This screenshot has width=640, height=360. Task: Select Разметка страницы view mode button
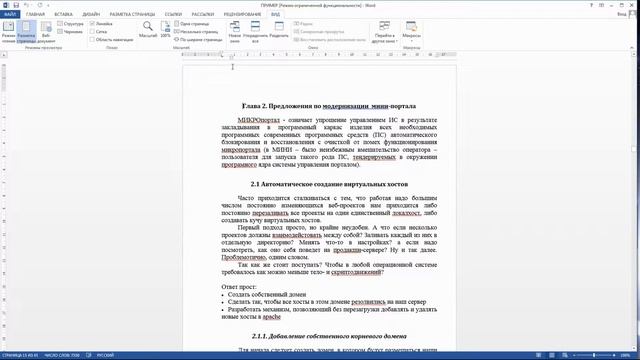tap(26, 32)
